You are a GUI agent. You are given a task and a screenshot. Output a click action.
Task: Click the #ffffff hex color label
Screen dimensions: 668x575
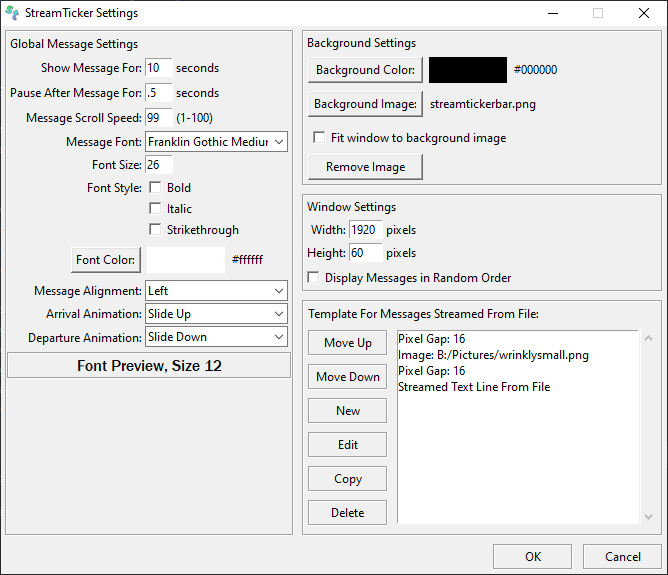click(x=247, y=259)
